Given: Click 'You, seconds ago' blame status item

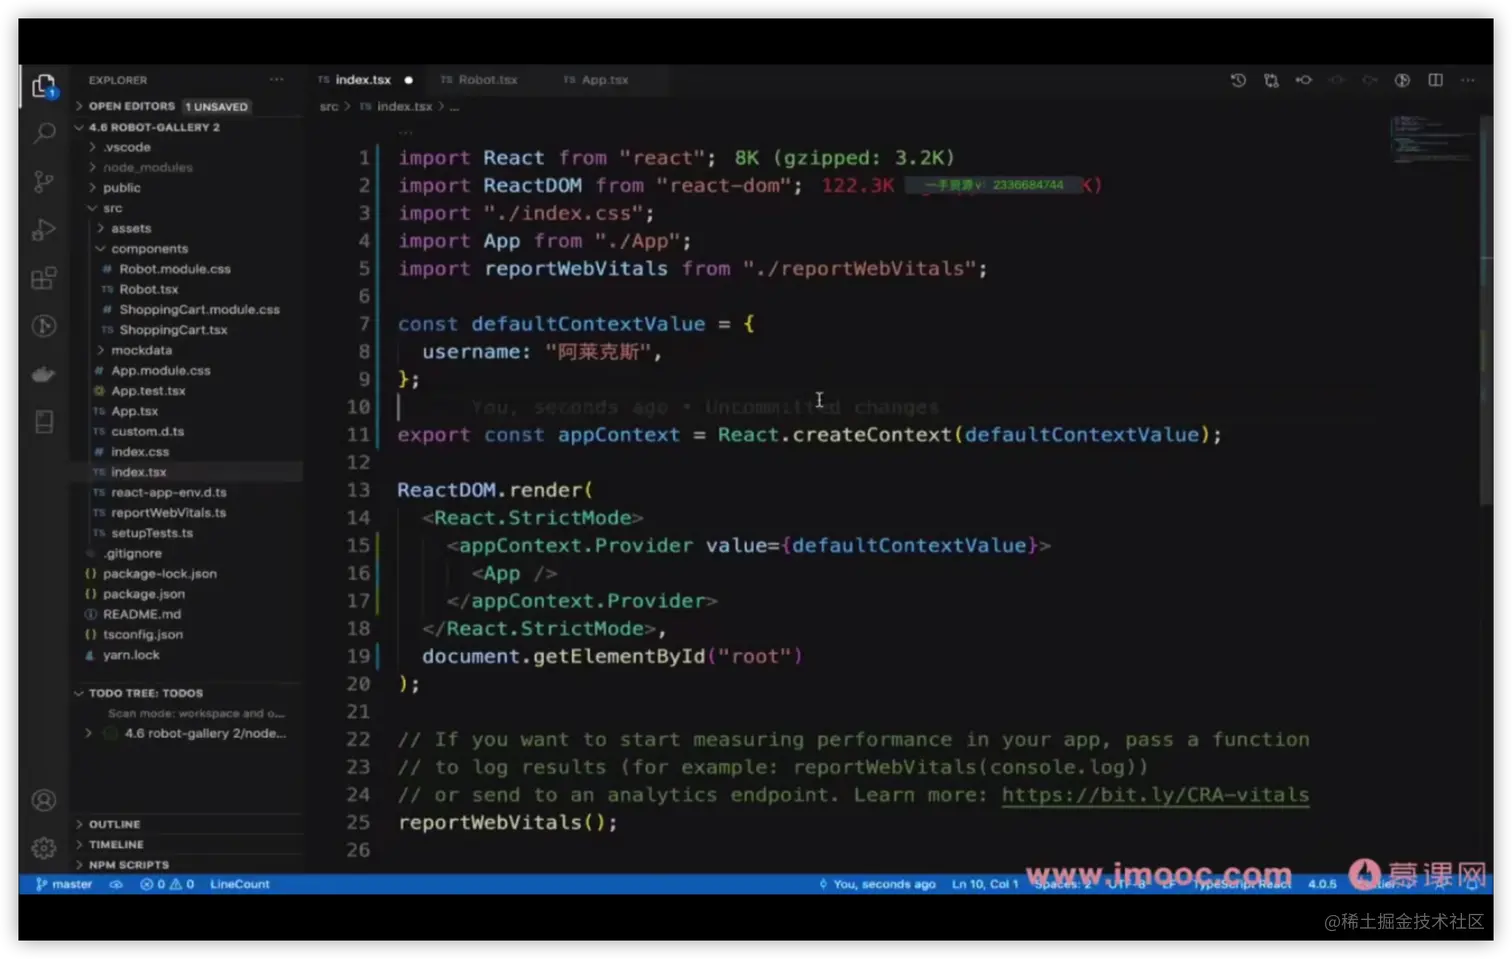Looking at the screenshot, I should tap(877, 884).
